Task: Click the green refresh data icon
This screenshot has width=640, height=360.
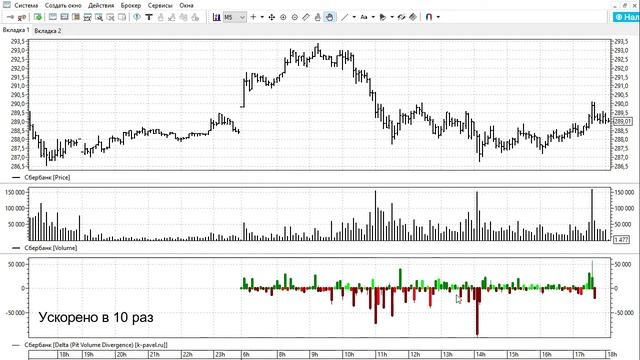Action: pos(38,17)
